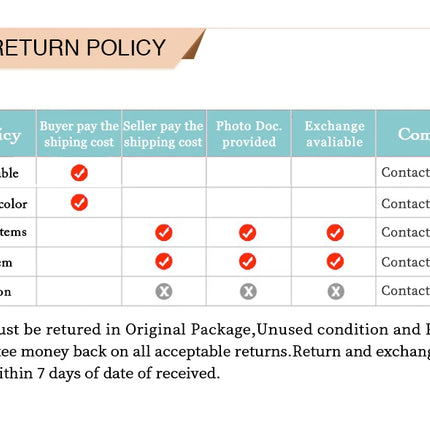
Task: Click the Exchange available checkmark in the items row
Action: [335, 232]
